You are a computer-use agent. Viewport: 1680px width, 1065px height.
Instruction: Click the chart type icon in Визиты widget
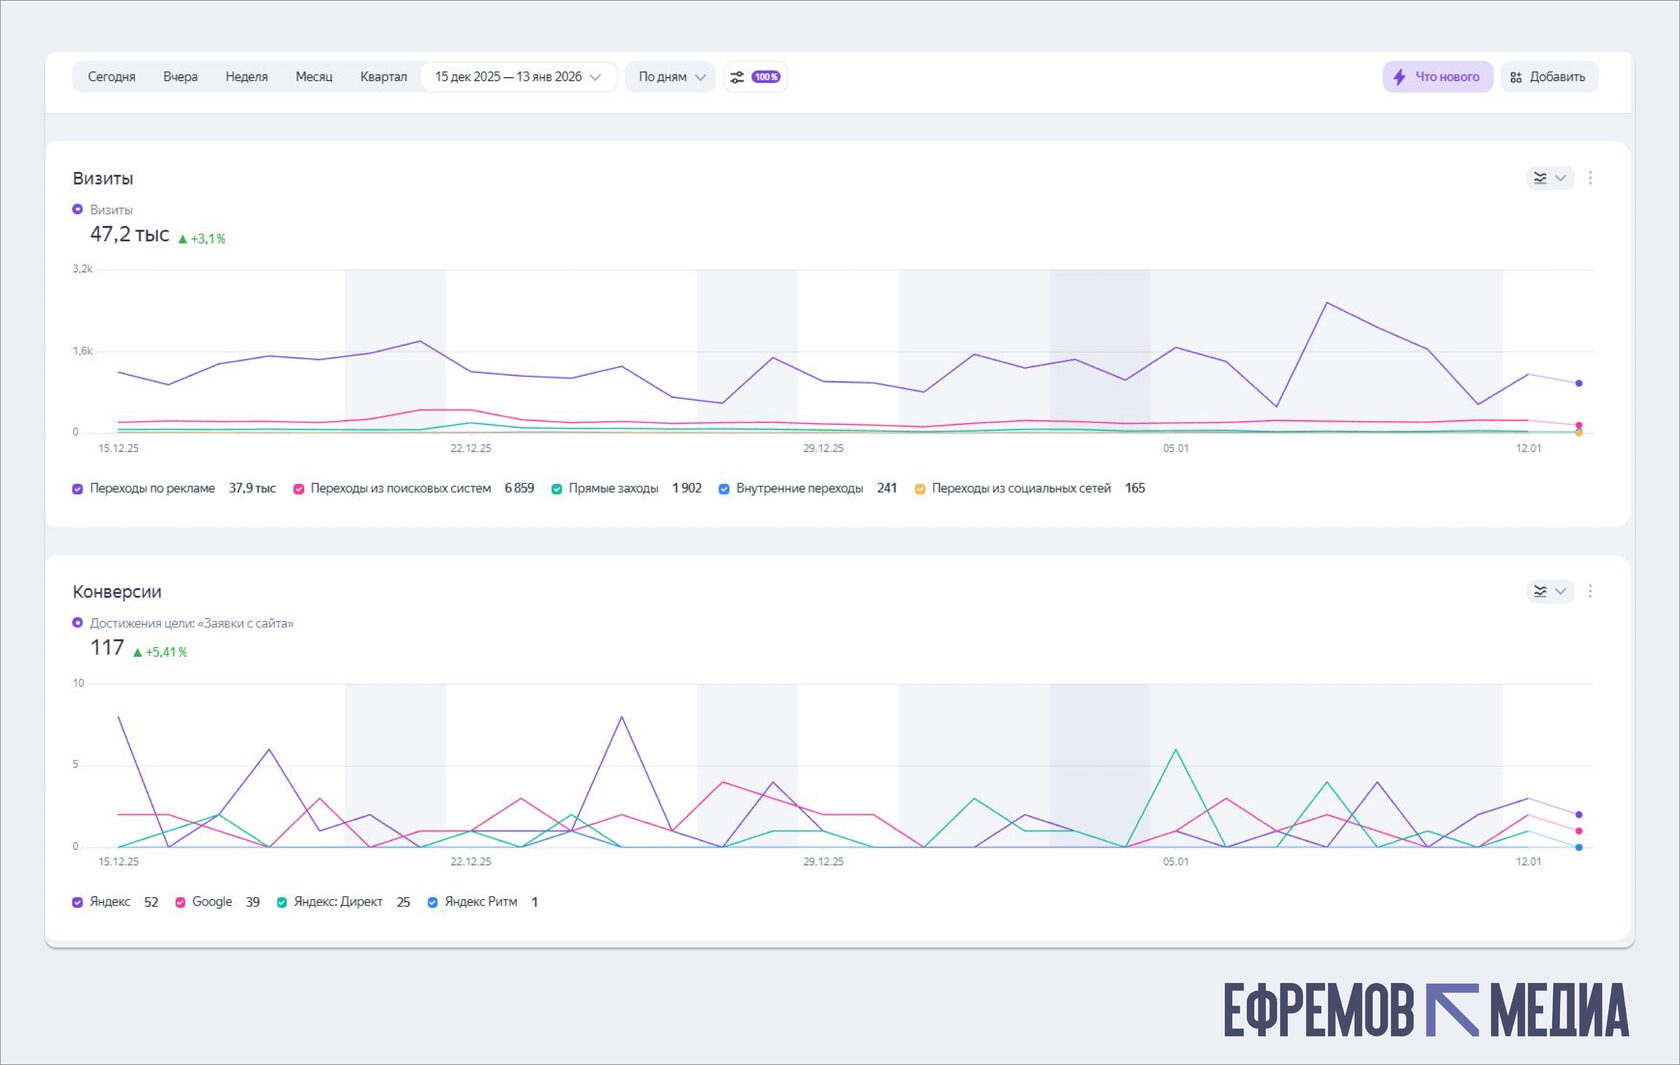(x=1540, y=178)
